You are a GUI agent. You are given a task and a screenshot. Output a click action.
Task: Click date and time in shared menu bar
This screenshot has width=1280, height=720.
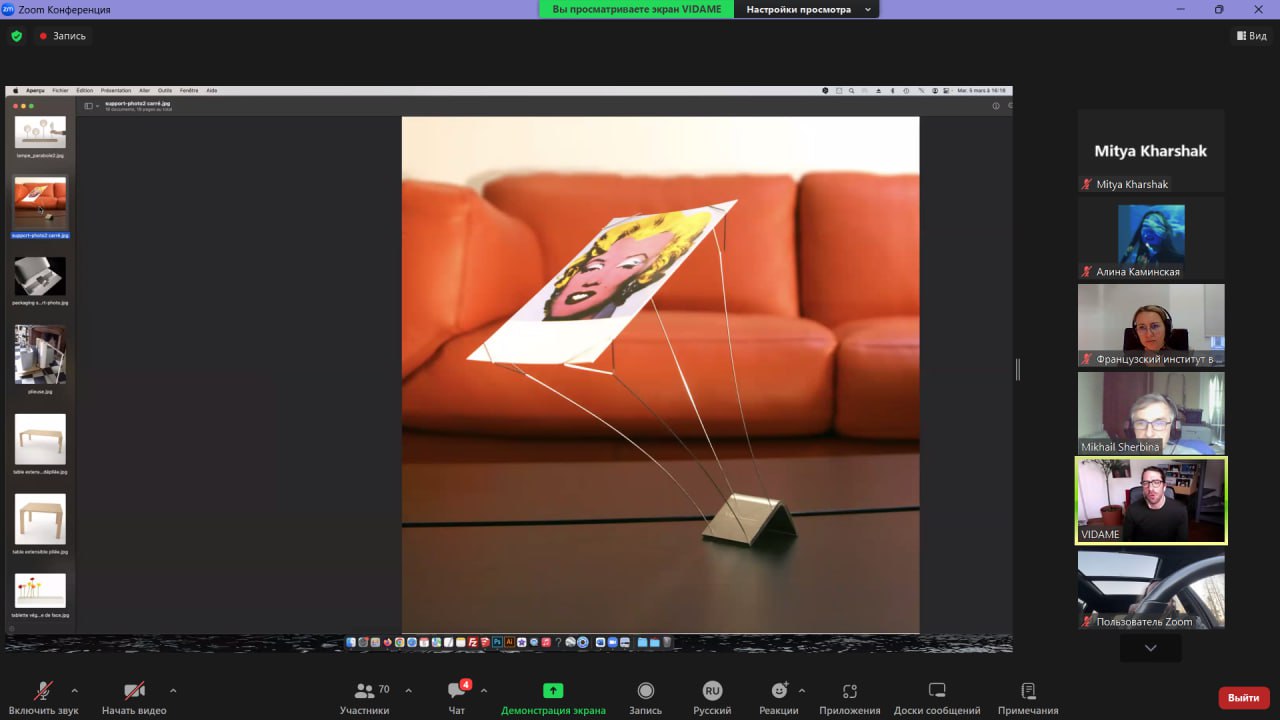(982, 90)
